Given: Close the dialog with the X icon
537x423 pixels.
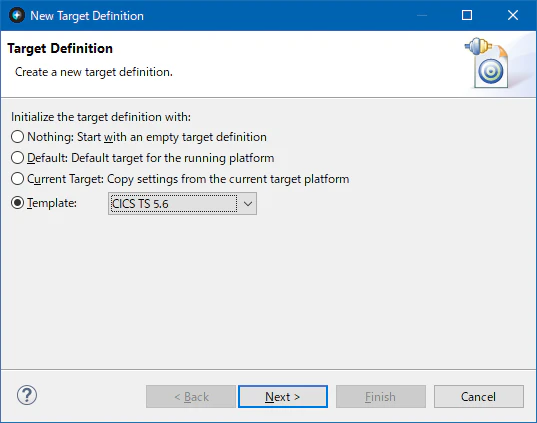Looking at the screenshot, I should (513, 15).
